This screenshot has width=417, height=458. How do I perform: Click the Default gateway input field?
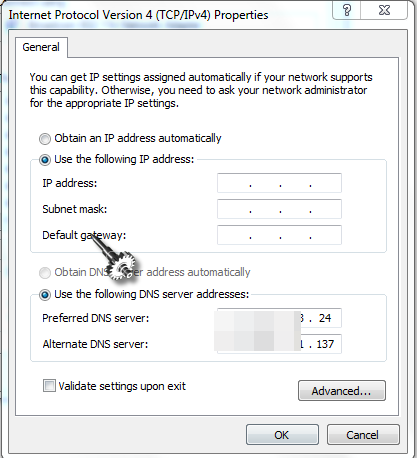tap(279, 235)
